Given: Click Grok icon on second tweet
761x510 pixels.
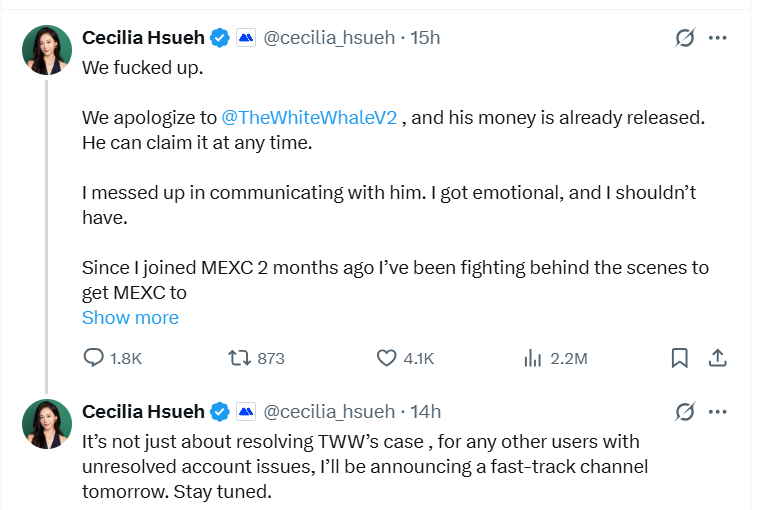Looking at the screenshot, I should (685, 411).
